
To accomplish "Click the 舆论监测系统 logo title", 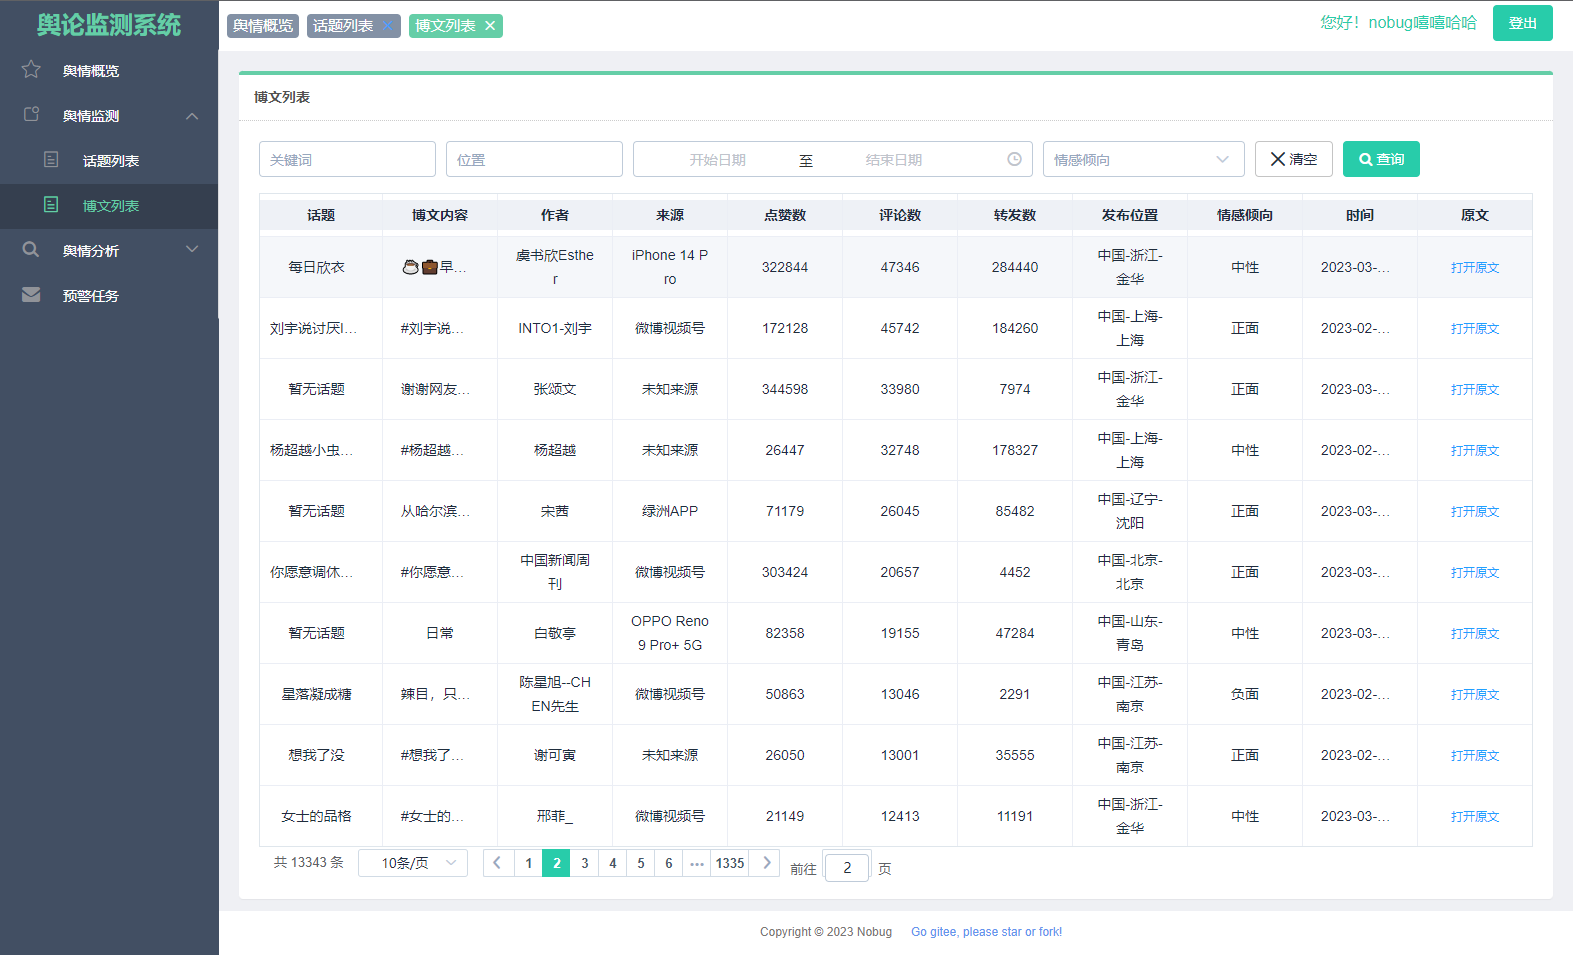I will pos(109,25).
